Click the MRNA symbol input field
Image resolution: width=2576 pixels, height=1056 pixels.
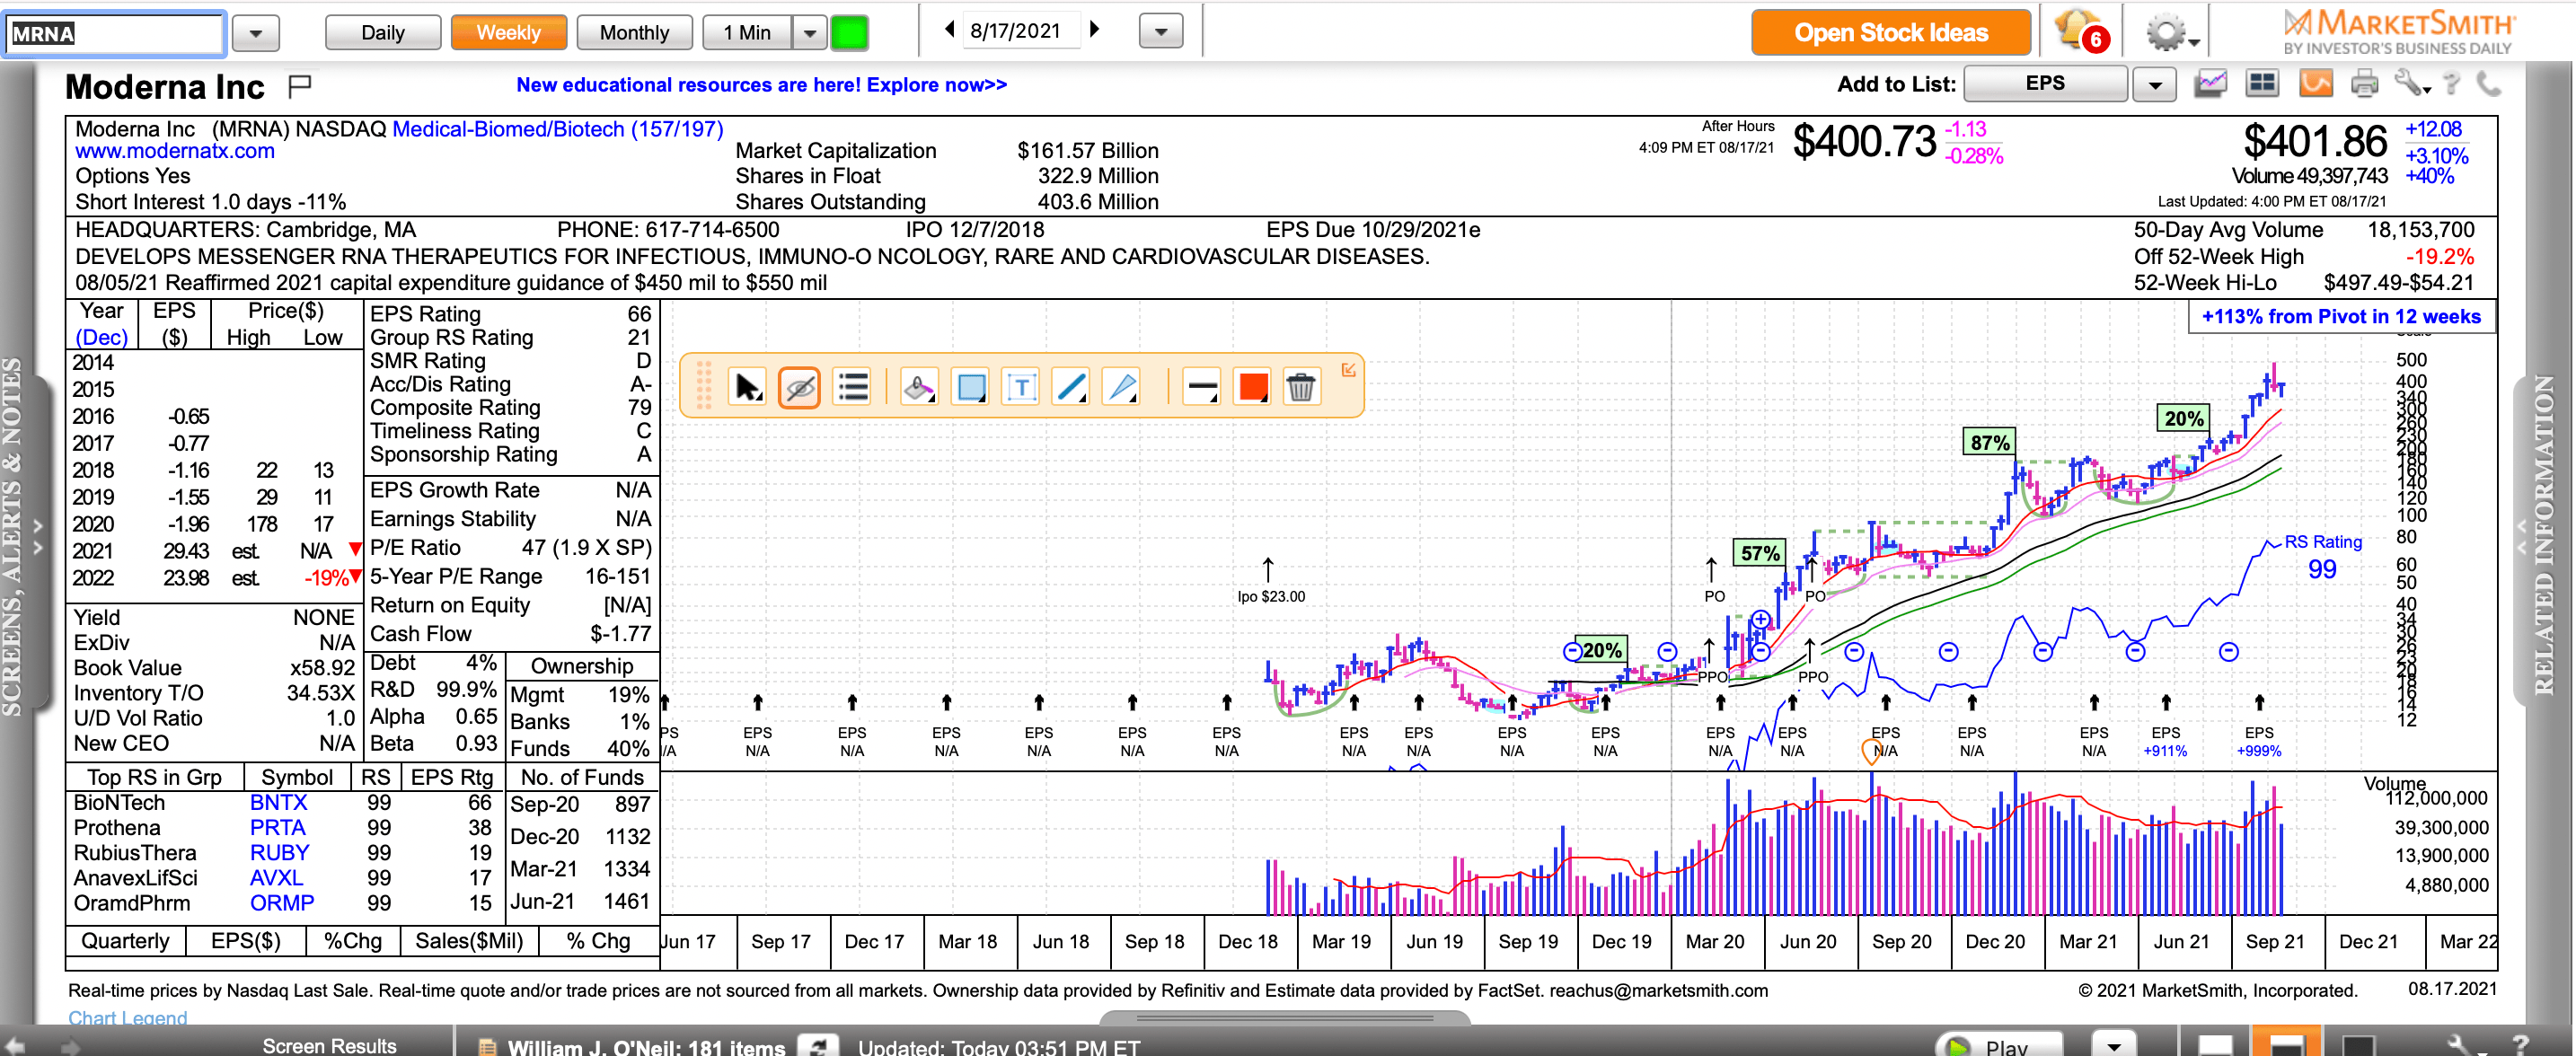point(114,34)
